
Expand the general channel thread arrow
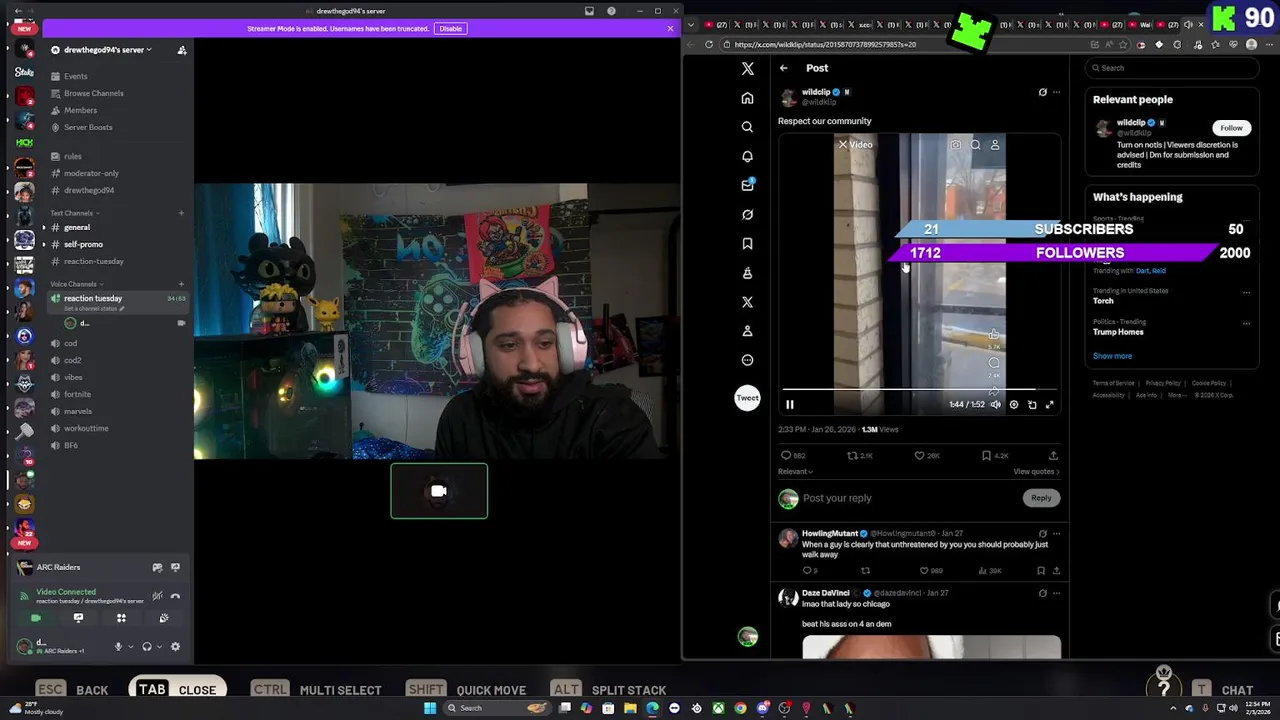pyautogui.click(x=43, y=227)
